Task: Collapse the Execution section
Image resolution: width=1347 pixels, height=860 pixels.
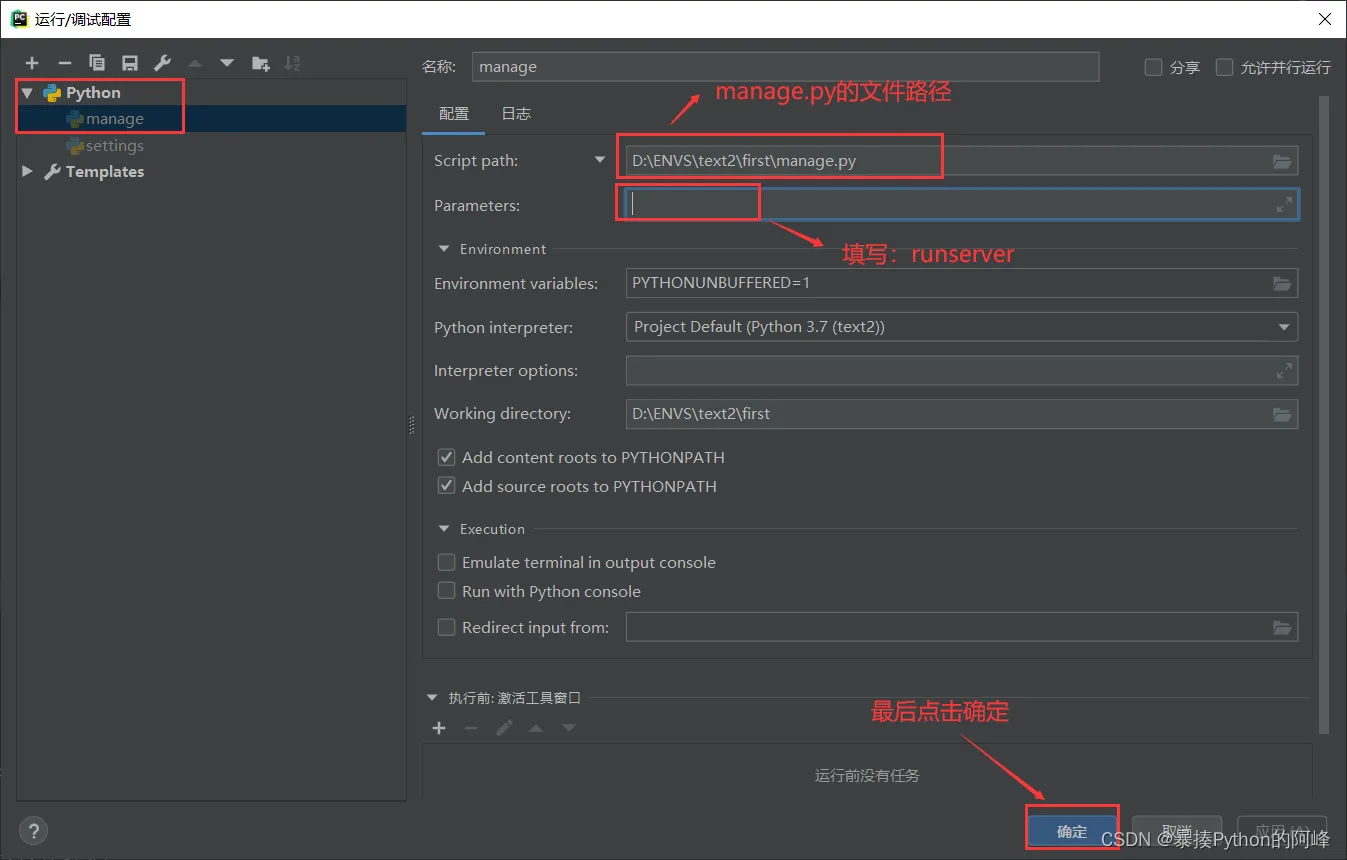Action: tap(444, 529)
